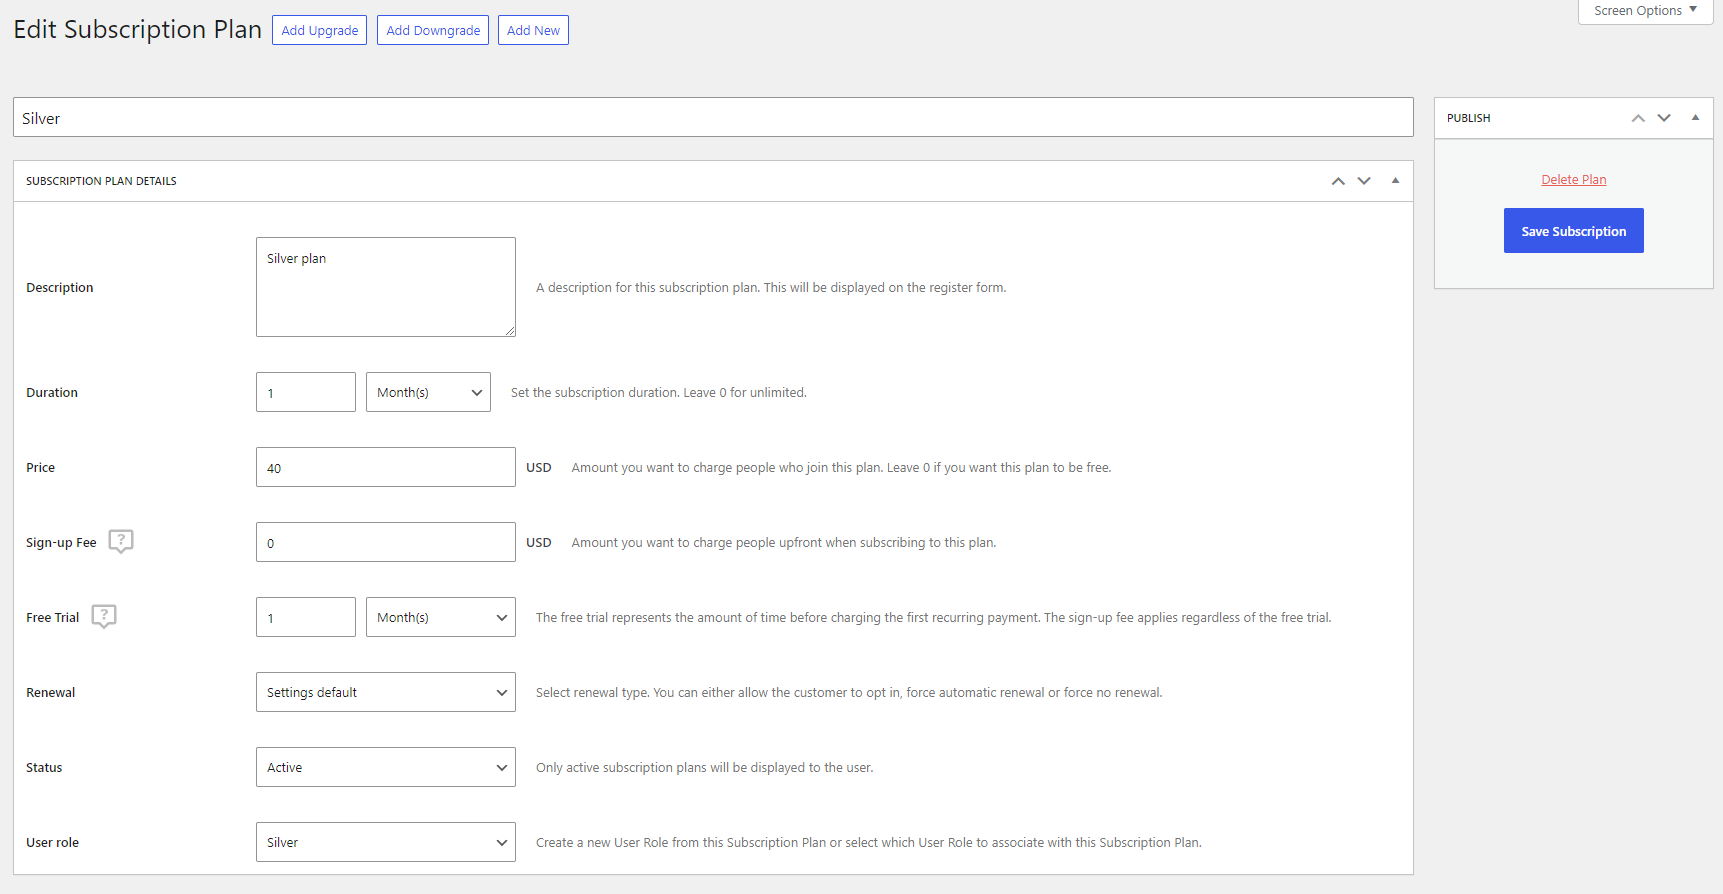The width and height of the screenshot is (1723, 894).
Task: Open the Status Active dropdown
Action: pyautogui.click(x=386, y=767)
